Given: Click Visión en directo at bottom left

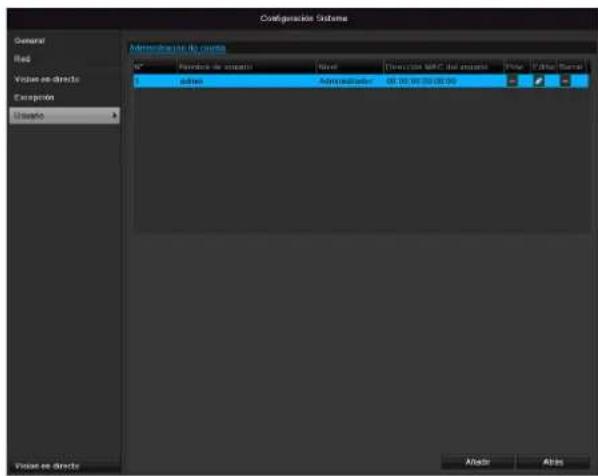Looking at the screenshot, I should point(47,466).
